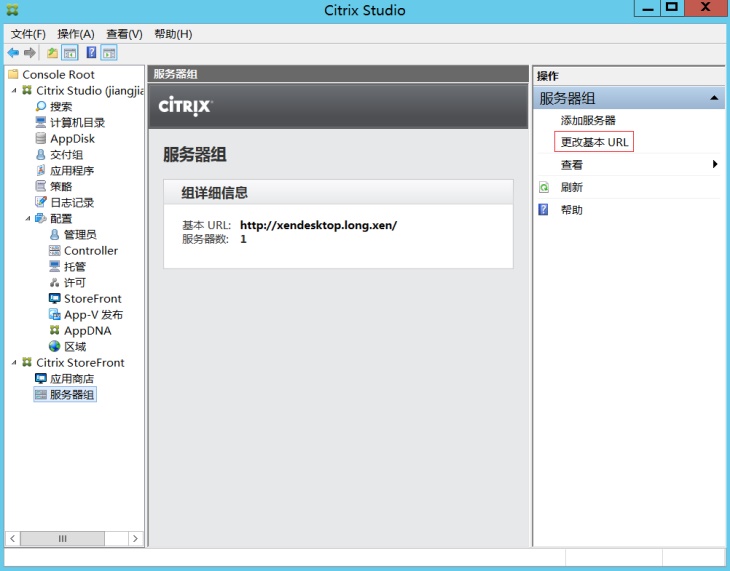Click the Citrix Studio title bar app icon
Image resolution: width=730 pixels, height=571 pixels.
click(x=13, y=9)
